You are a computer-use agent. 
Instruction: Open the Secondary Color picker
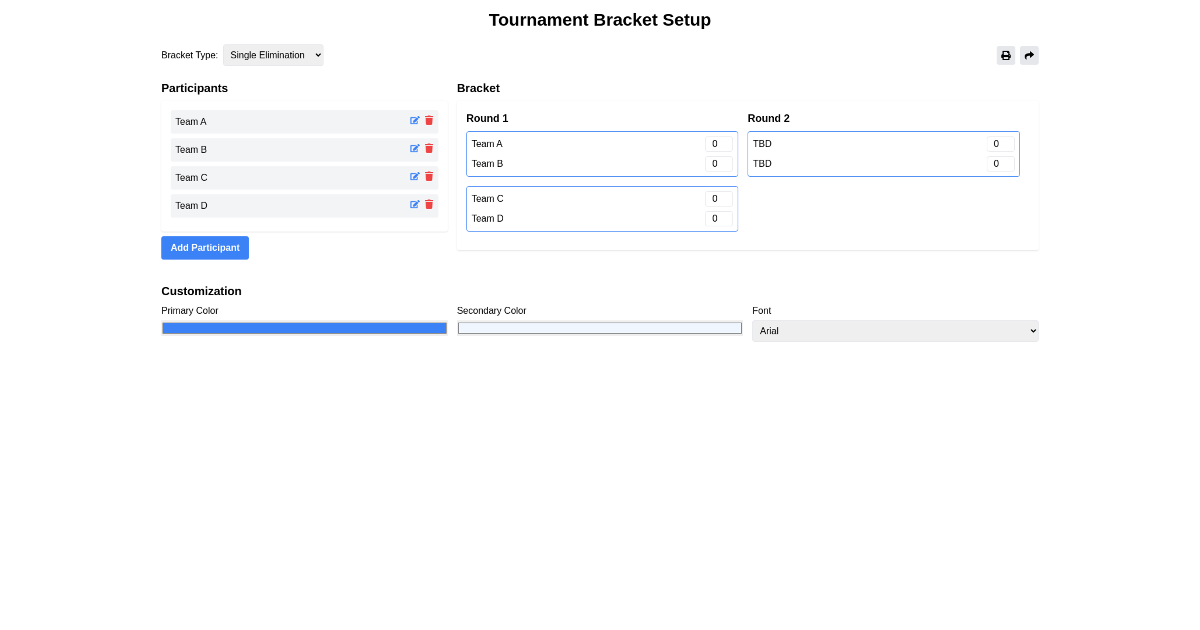click(x=599, y=327)
